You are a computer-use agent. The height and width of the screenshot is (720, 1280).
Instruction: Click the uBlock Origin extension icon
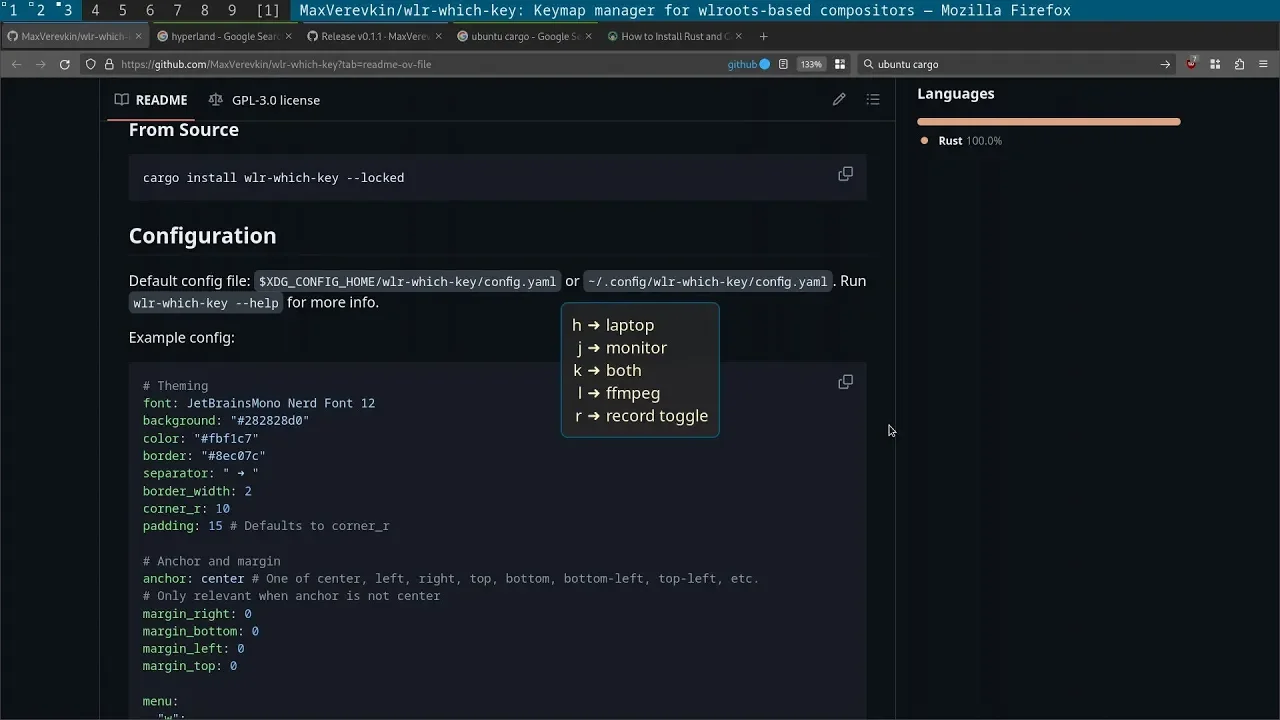(x=1191, y=64)
